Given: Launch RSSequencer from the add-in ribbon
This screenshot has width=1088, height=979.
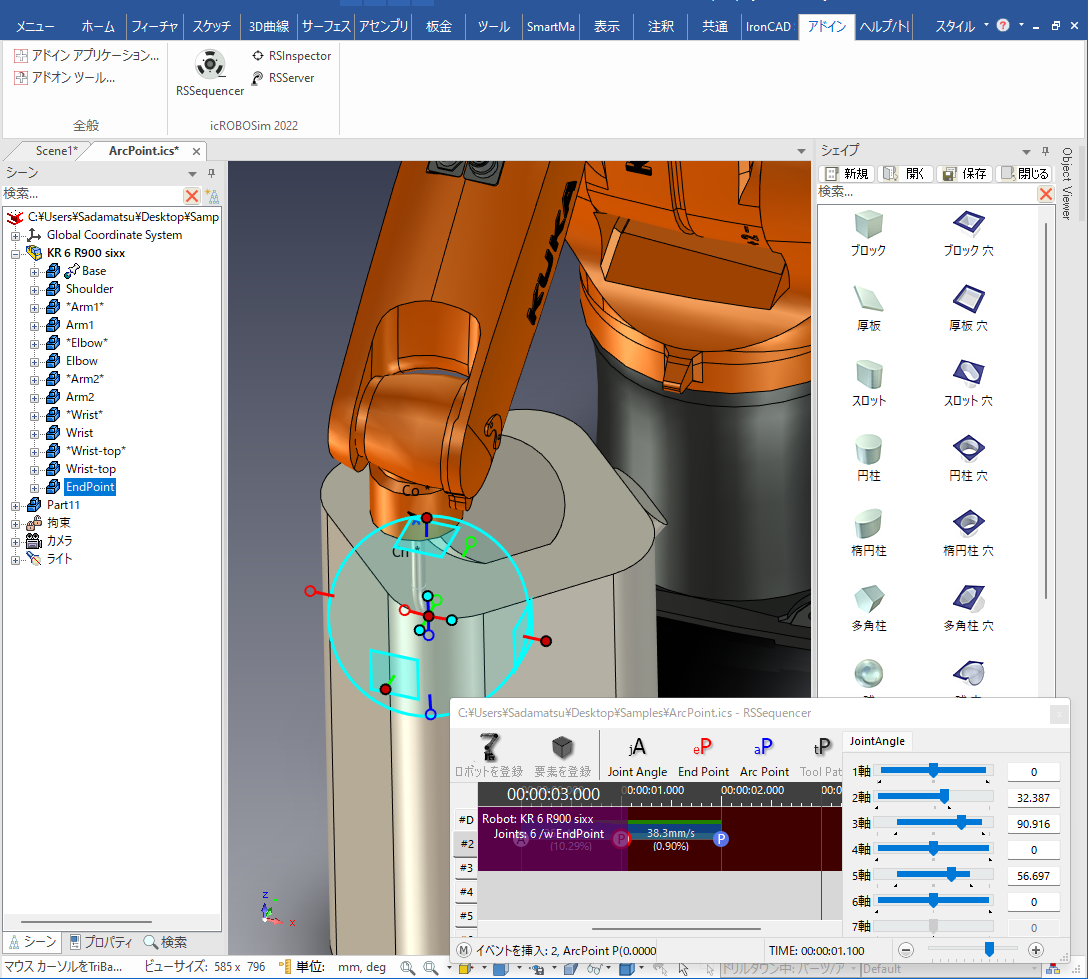Looking at the screenshot, I should click(210, 74).
